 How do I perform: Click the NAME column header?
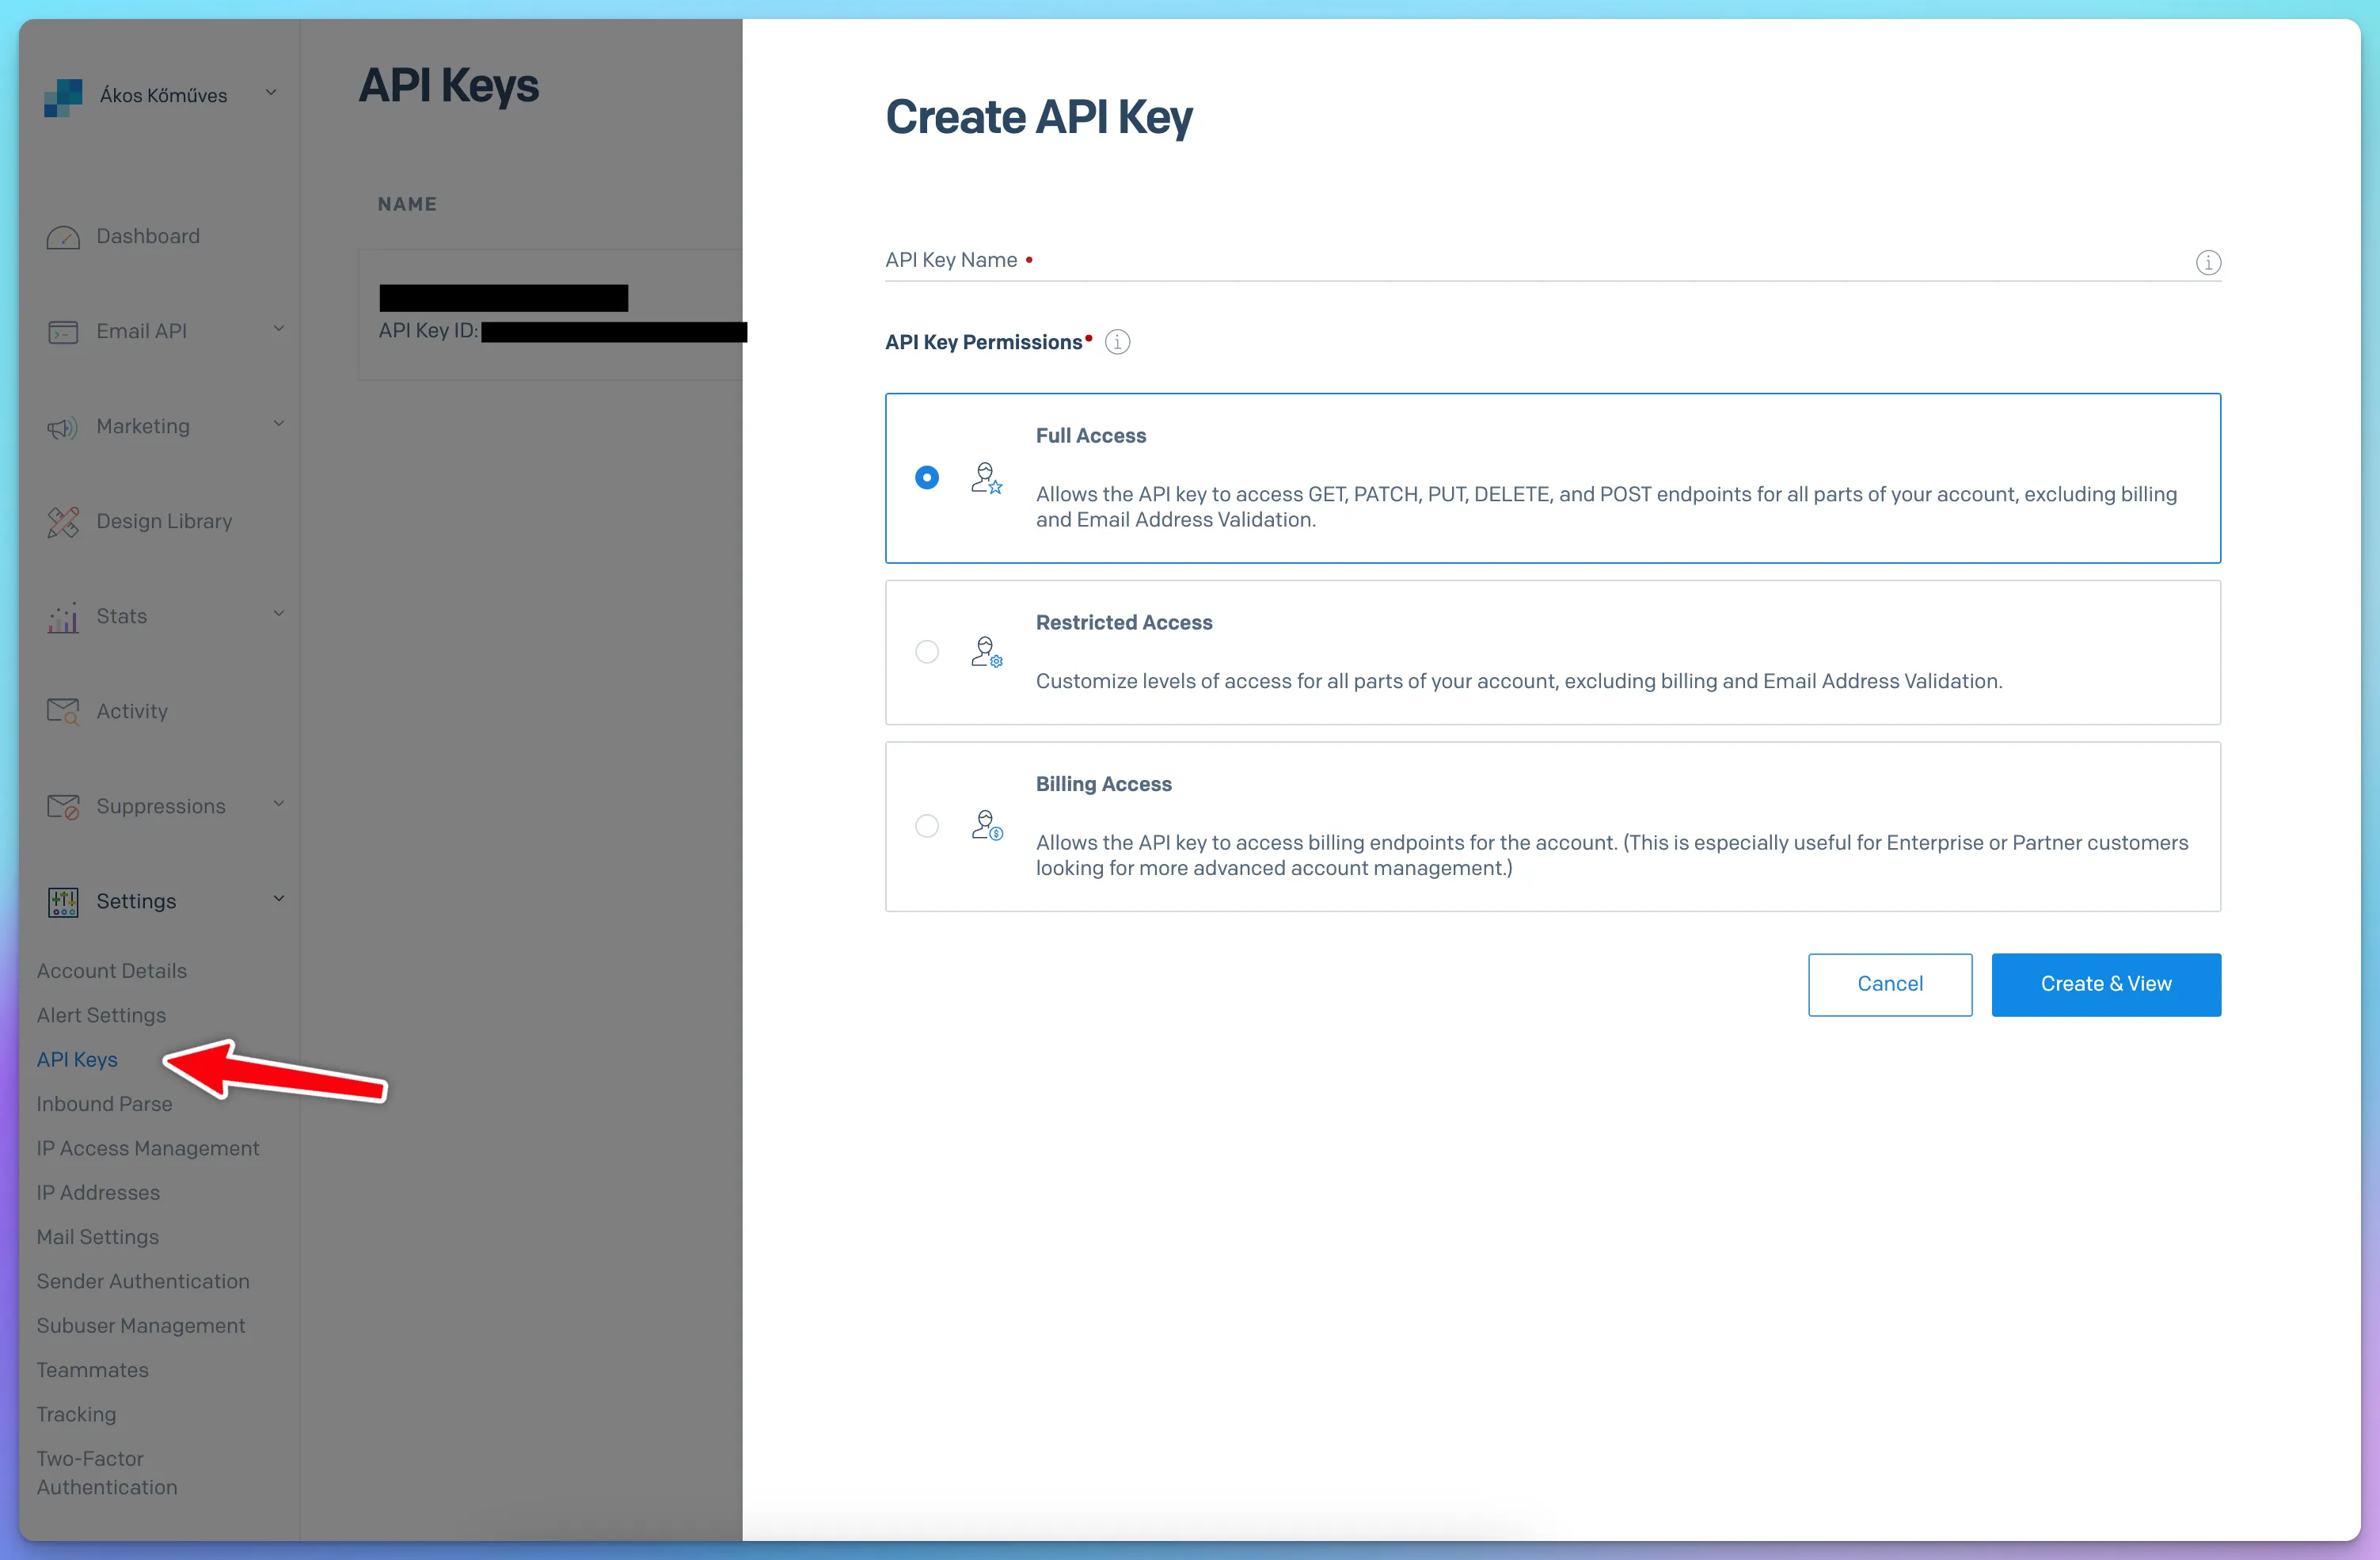point(407,204)
